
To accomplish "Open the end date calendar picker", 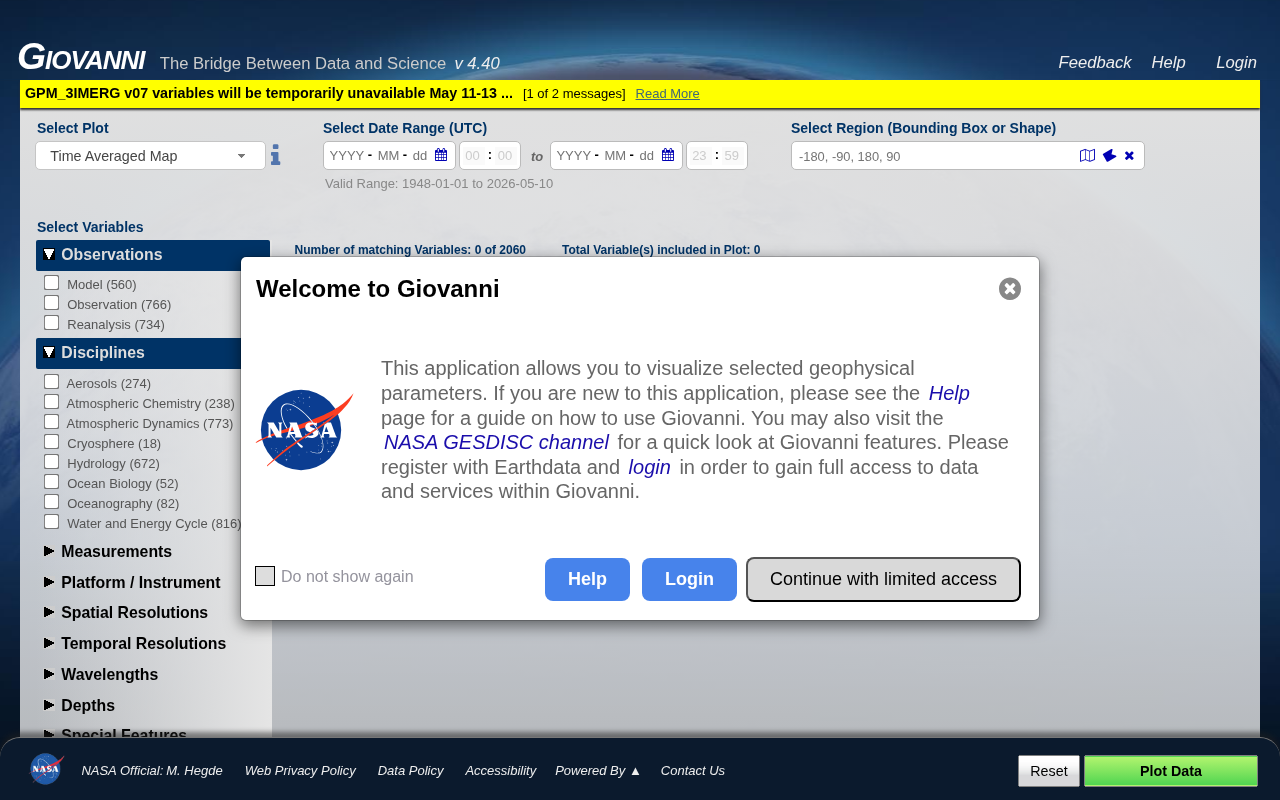I will tap(668, 155).
